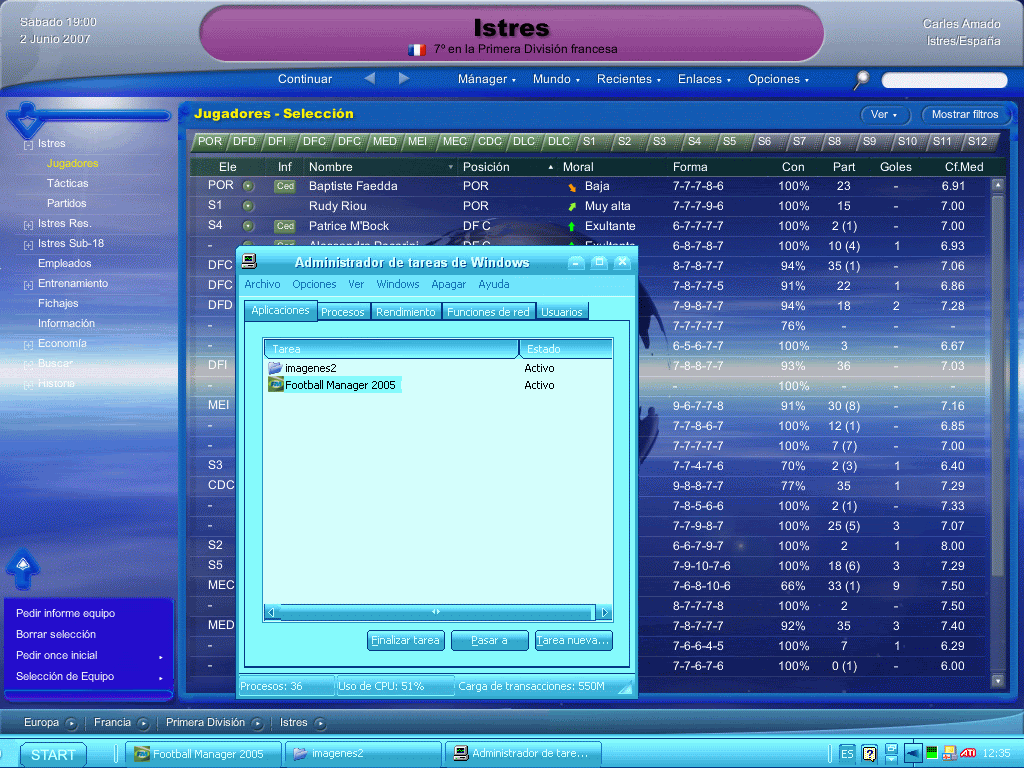1024x768 pixels.
Task: Open Pedir once inicial submenu
Action: point(88,656)
